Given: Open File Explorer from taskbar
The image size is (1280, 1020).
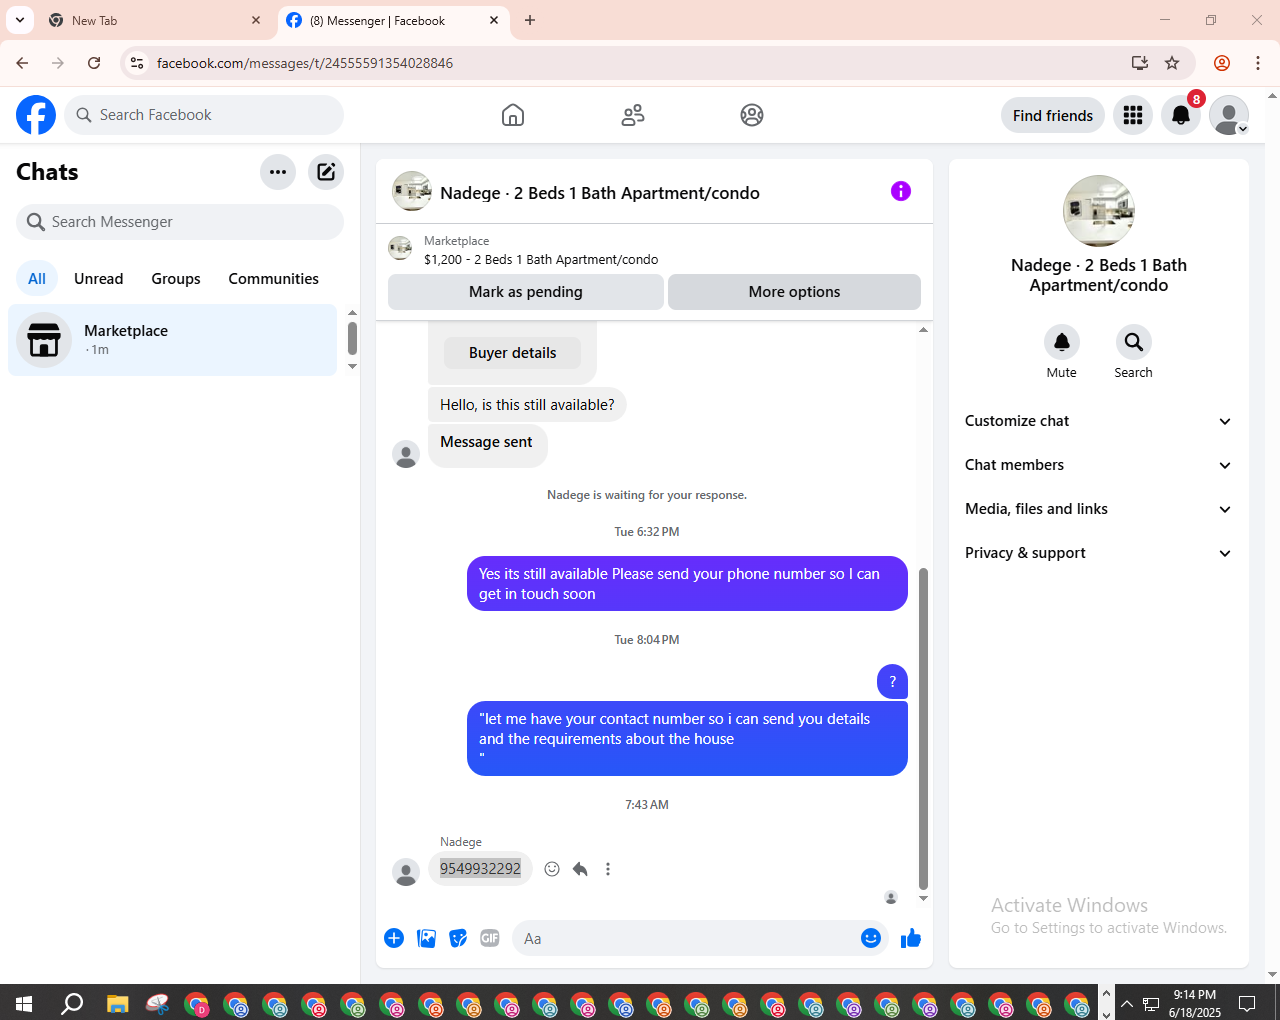Looking at the screenshot, I should pyautogui.click(x=118, y=1003).
